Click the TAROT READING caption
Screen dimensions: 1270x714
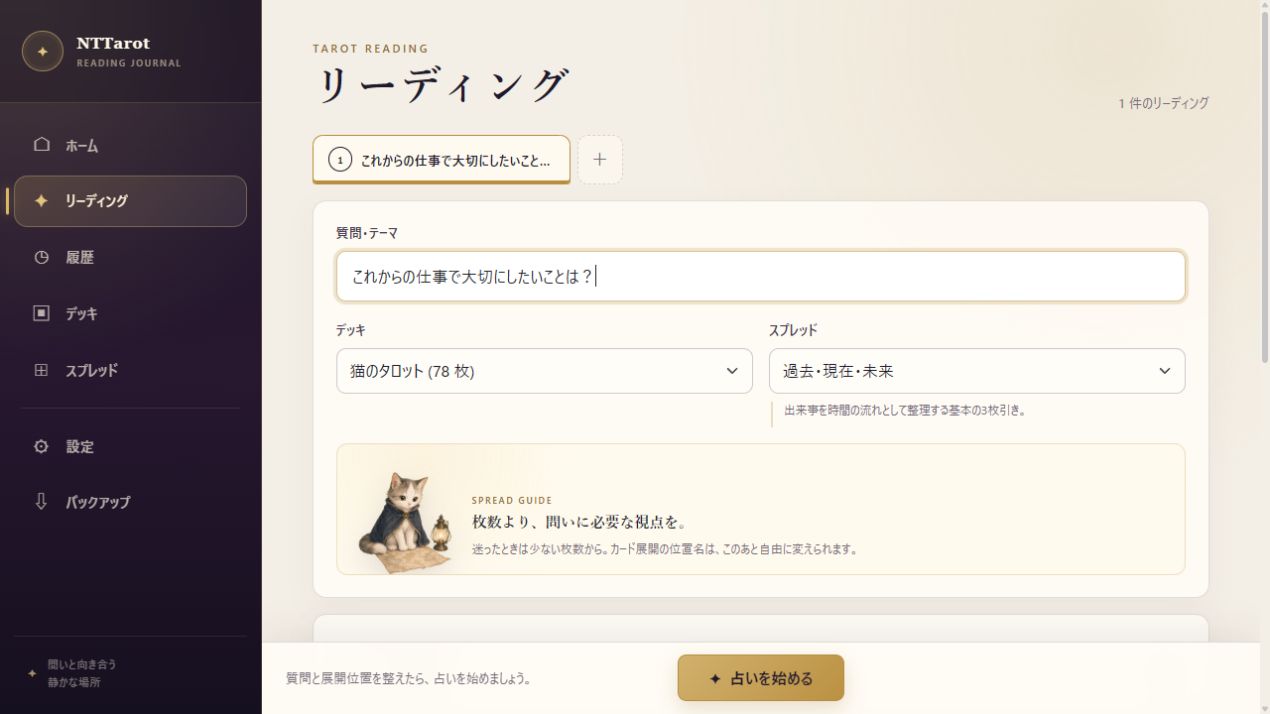370,48
